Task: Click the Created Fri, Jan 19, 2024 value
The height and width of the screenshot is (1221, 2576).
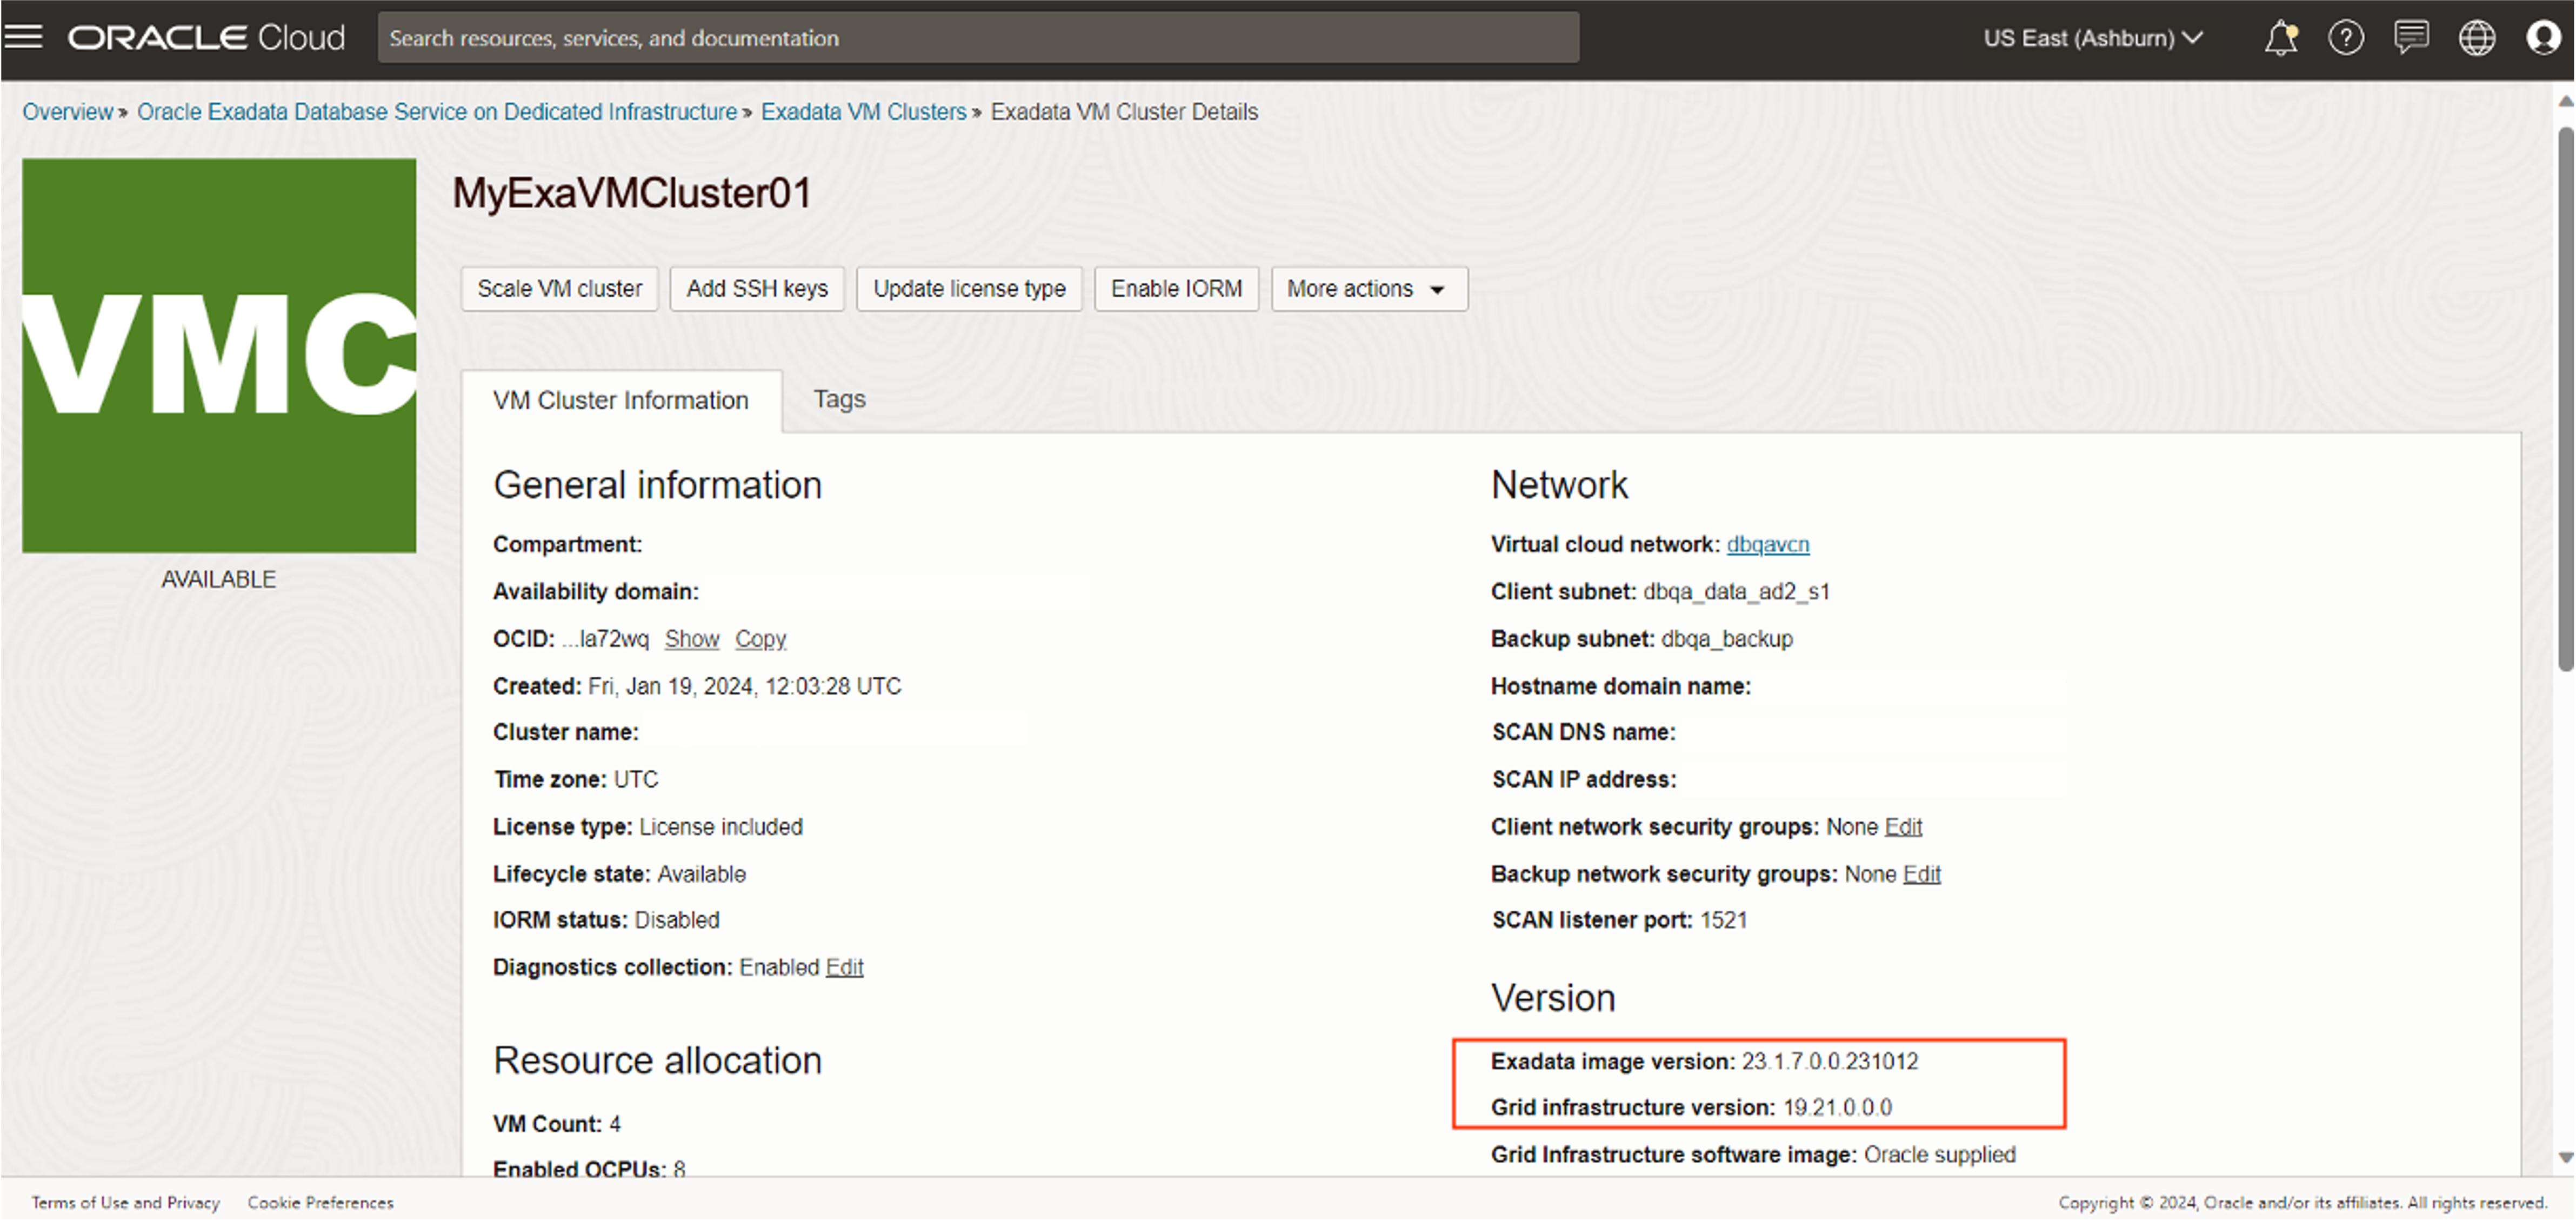Action: point(745,687)
